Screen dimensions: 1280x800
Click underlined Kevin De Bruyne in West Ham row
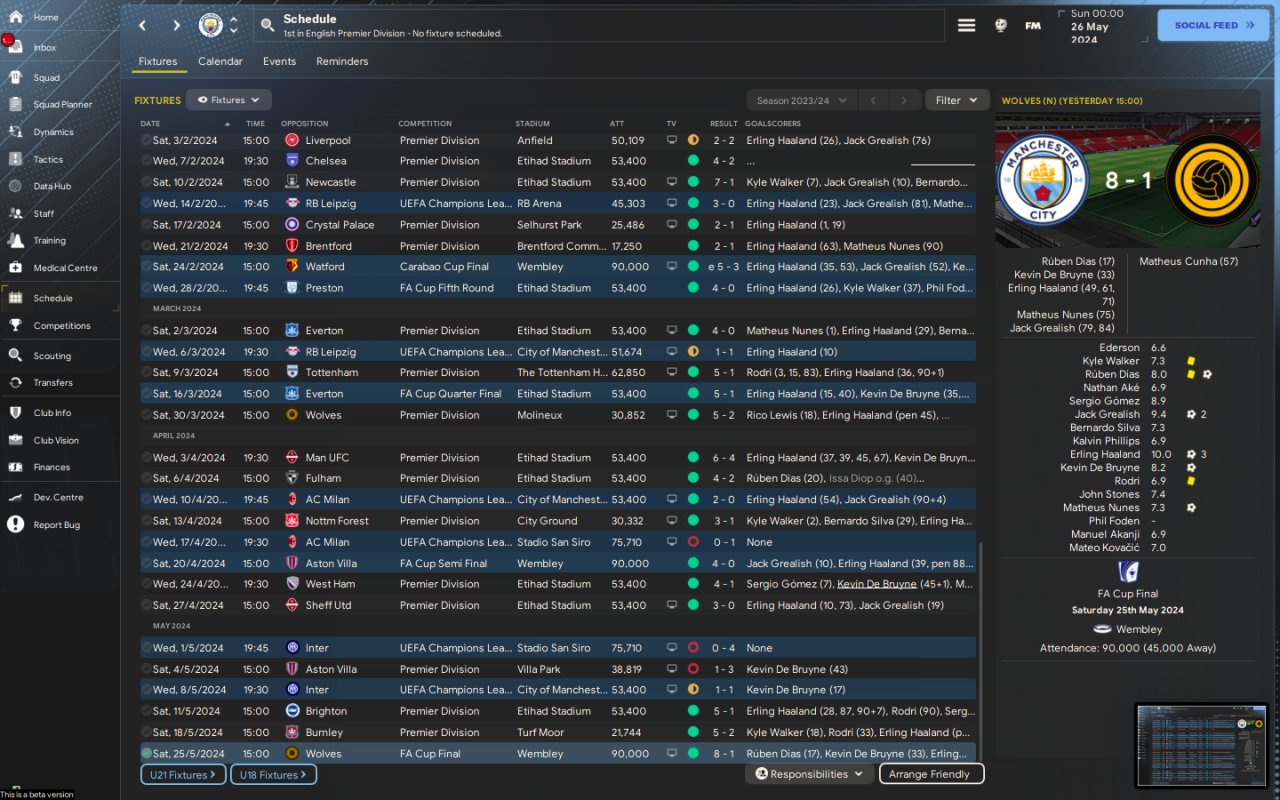(x=877, y=584)
